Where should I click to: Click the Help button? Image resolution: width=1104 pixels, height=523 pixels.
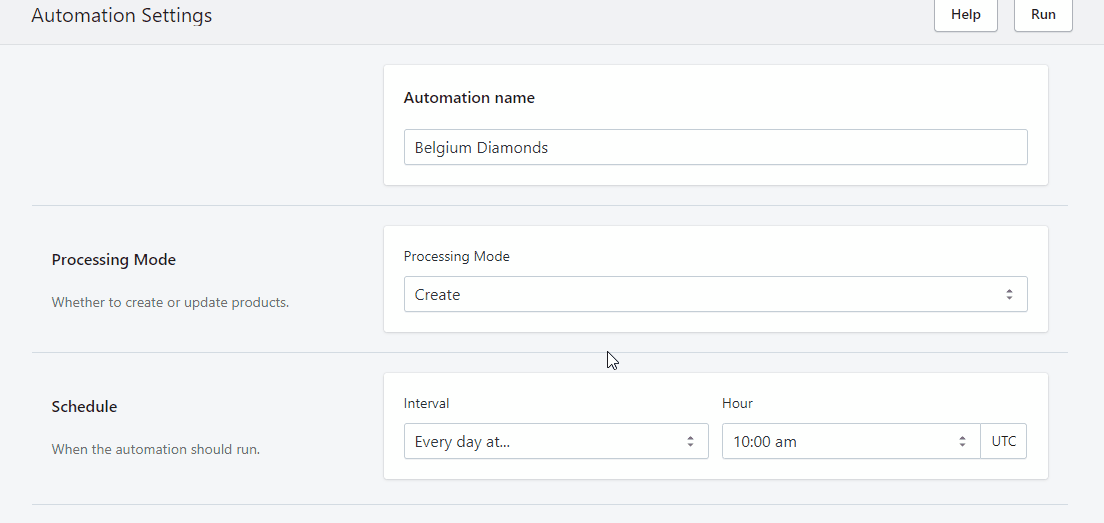pos(965,15)
